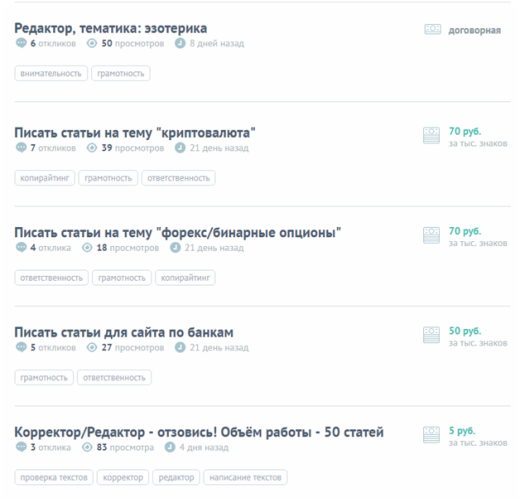Image resolution: width=520 pixels, height=503 pixels.
Task: Click the '27 просмотров' counter
Action: (x=133, y=348)
